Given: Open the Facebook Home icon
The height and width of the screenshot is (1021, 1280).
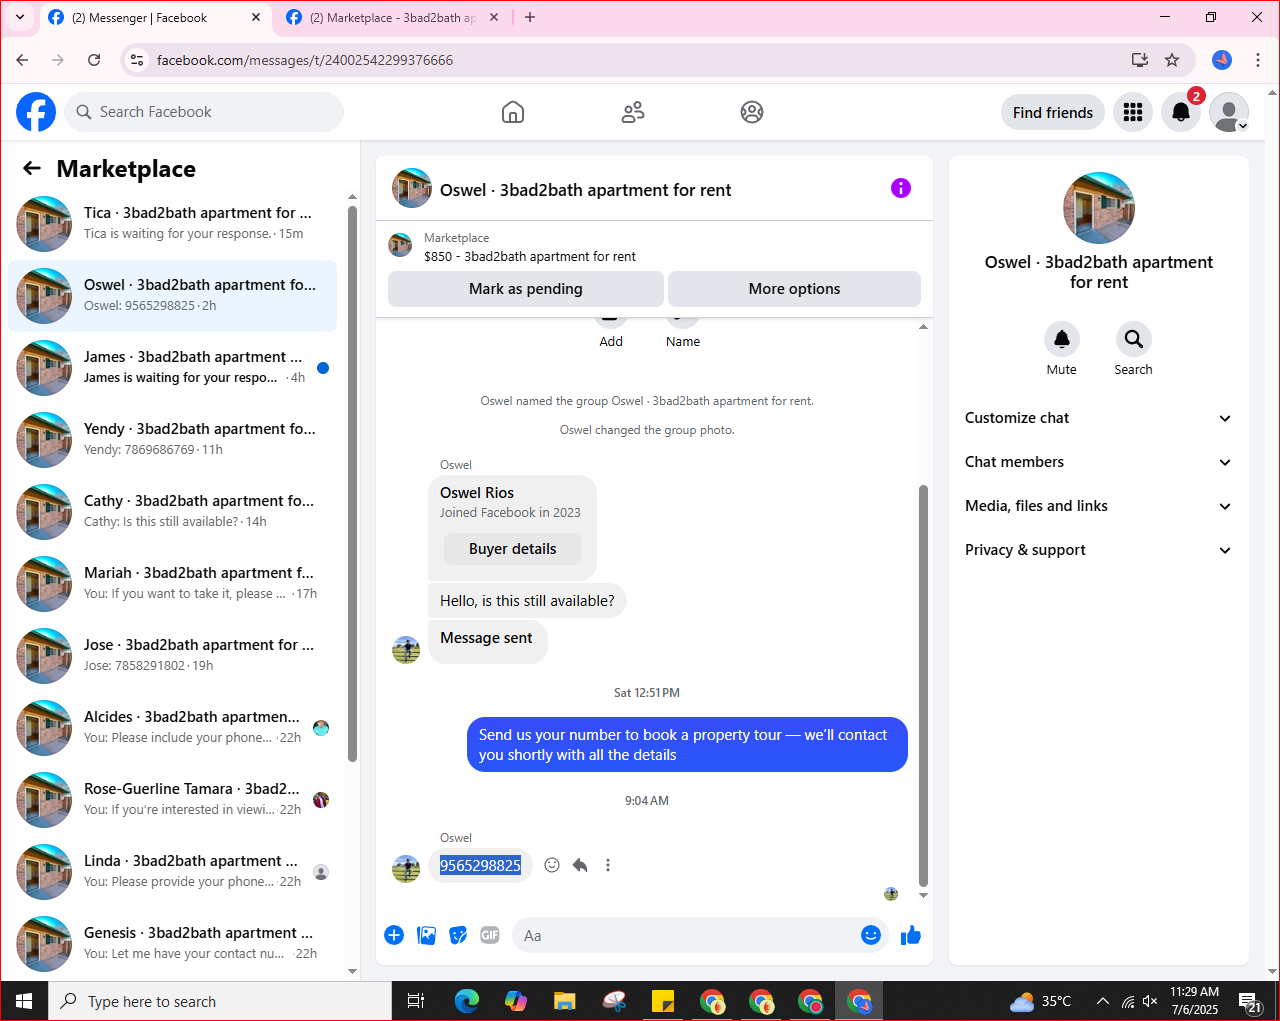Looking at the screenshot, I should (x=513, y=112).
